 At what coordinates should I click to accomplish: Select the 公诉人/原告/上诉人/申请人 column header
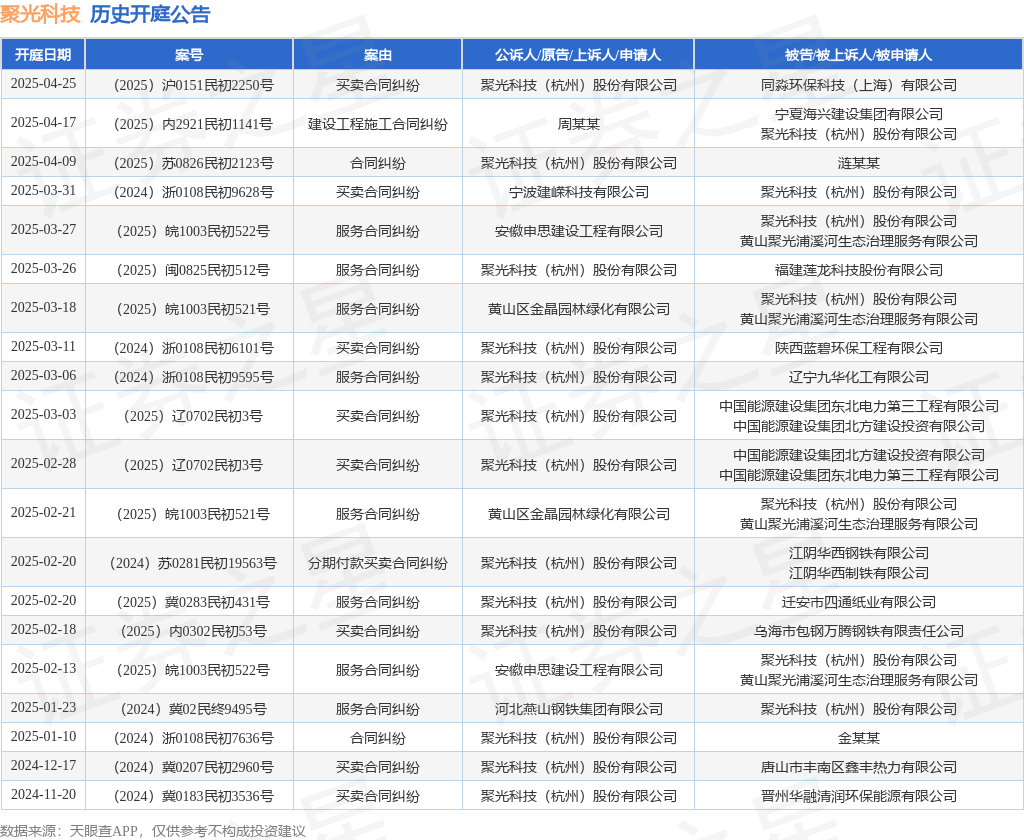point(578,55)
